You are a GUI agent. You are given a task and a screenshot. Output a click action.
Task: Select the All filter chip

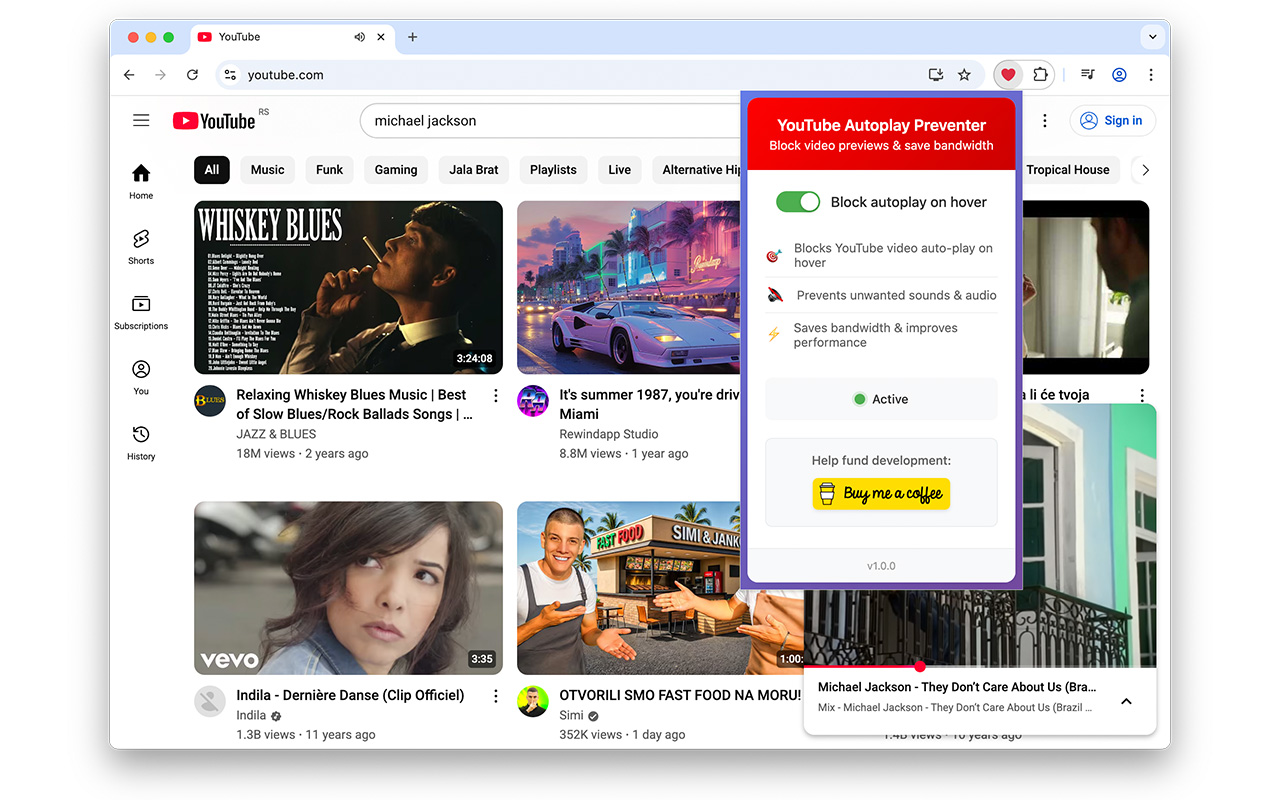(x=212, y=170)
